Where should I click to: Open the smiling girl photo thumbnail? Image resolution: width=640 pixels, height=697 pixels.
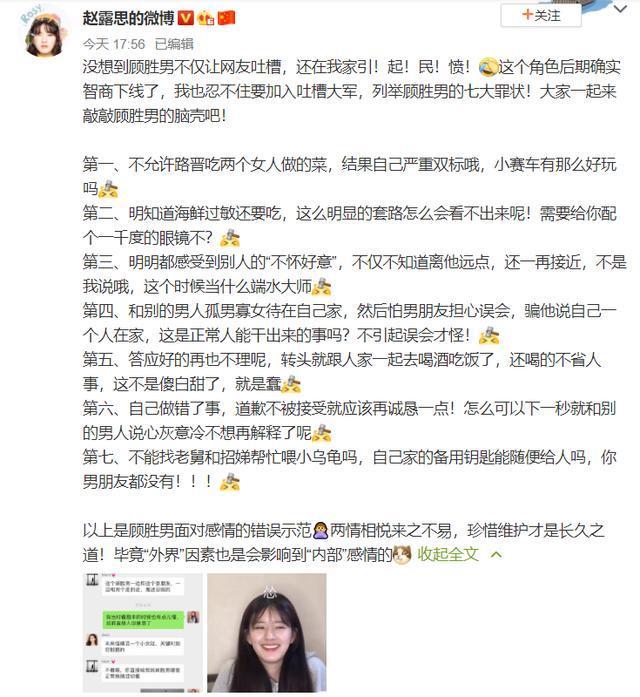[267, 633]
